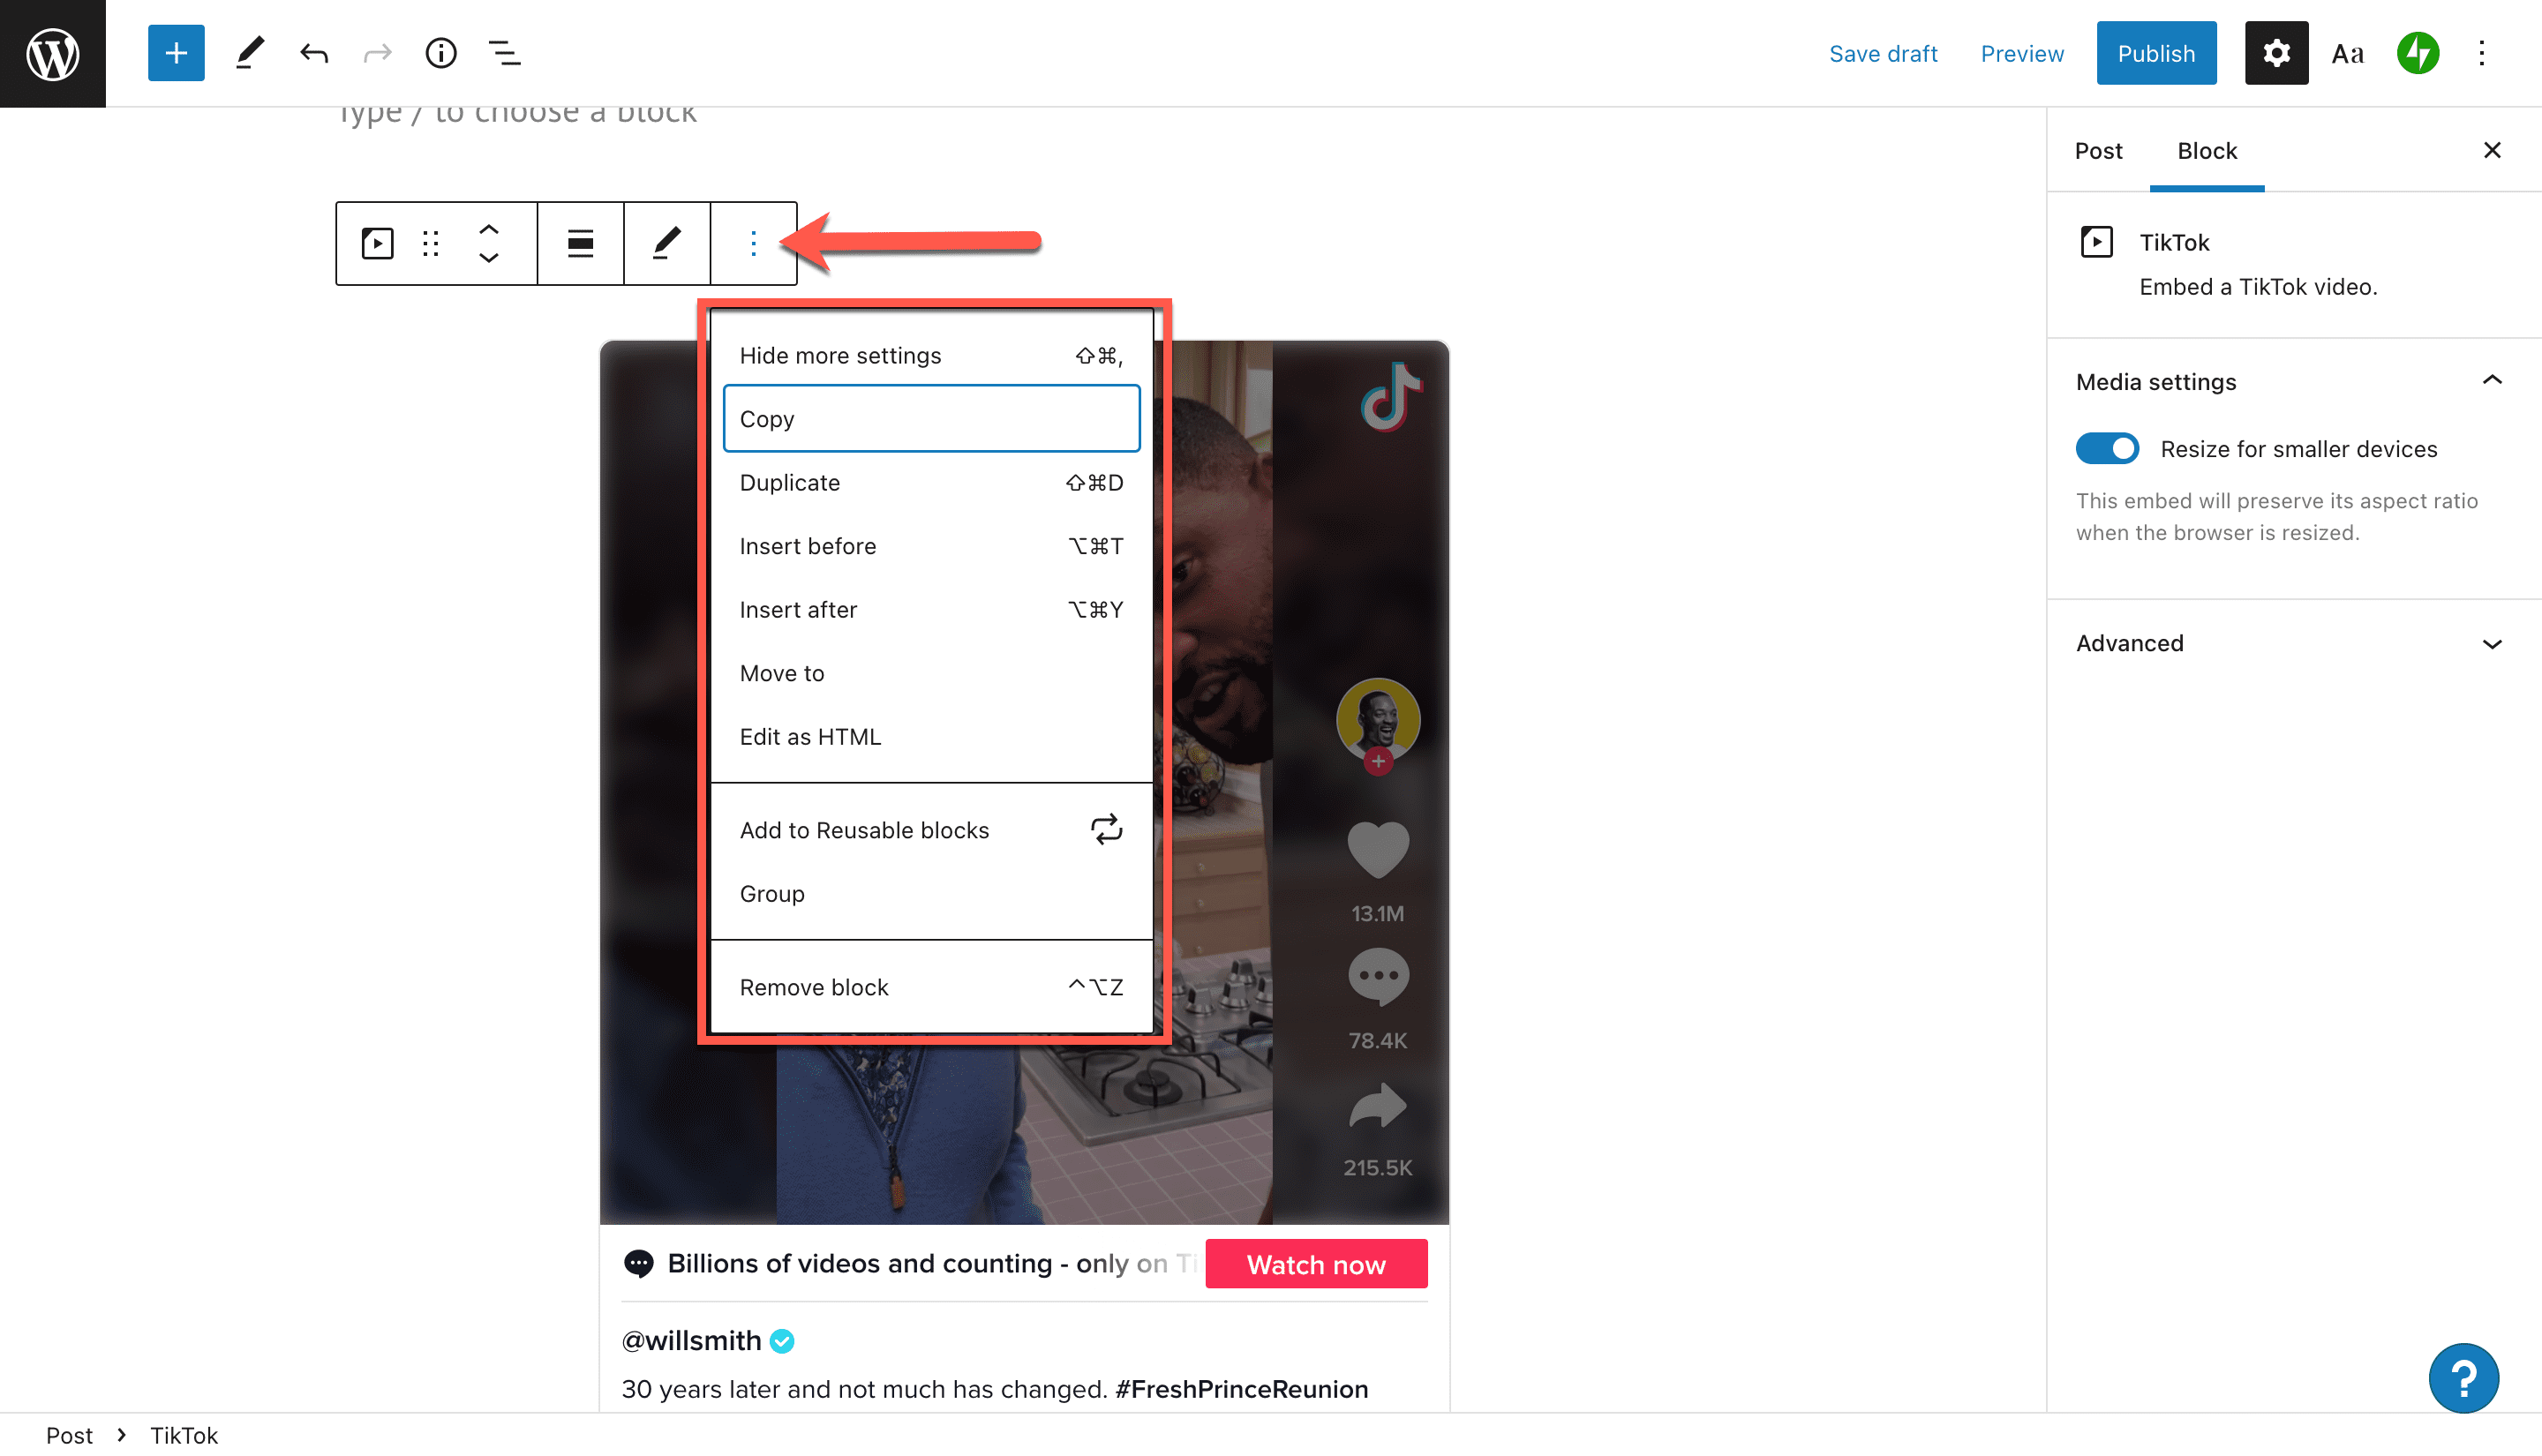Click the undo arrow icon
This screenshot has height=1456, width=2542.
[x=312, y=52]
